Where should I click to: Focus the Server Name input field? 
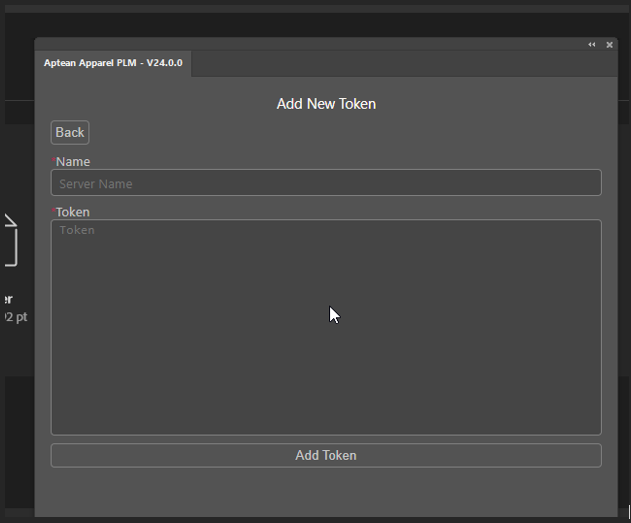pyautogui.click(x=326, y=183)
